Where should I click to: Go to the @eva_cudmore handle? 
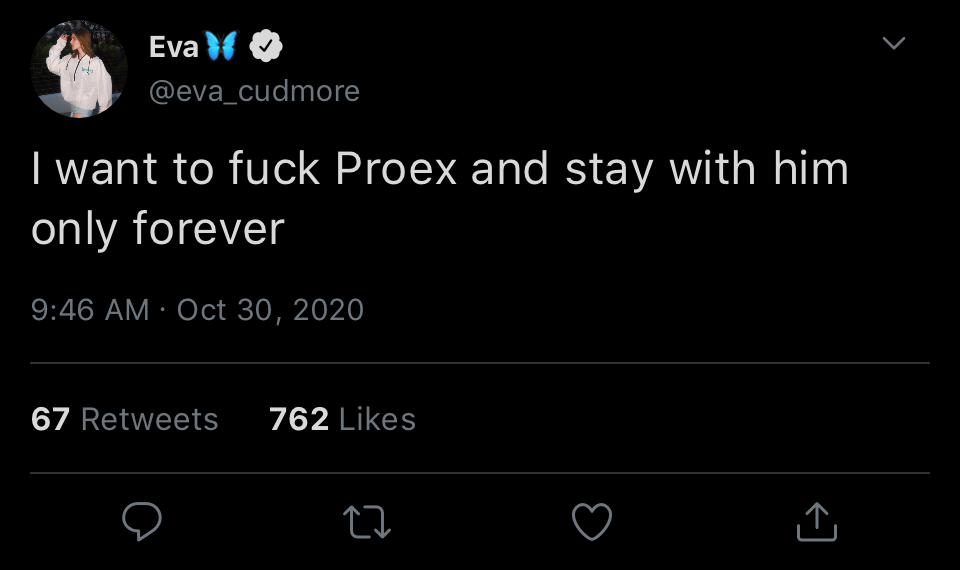[254, 91]
